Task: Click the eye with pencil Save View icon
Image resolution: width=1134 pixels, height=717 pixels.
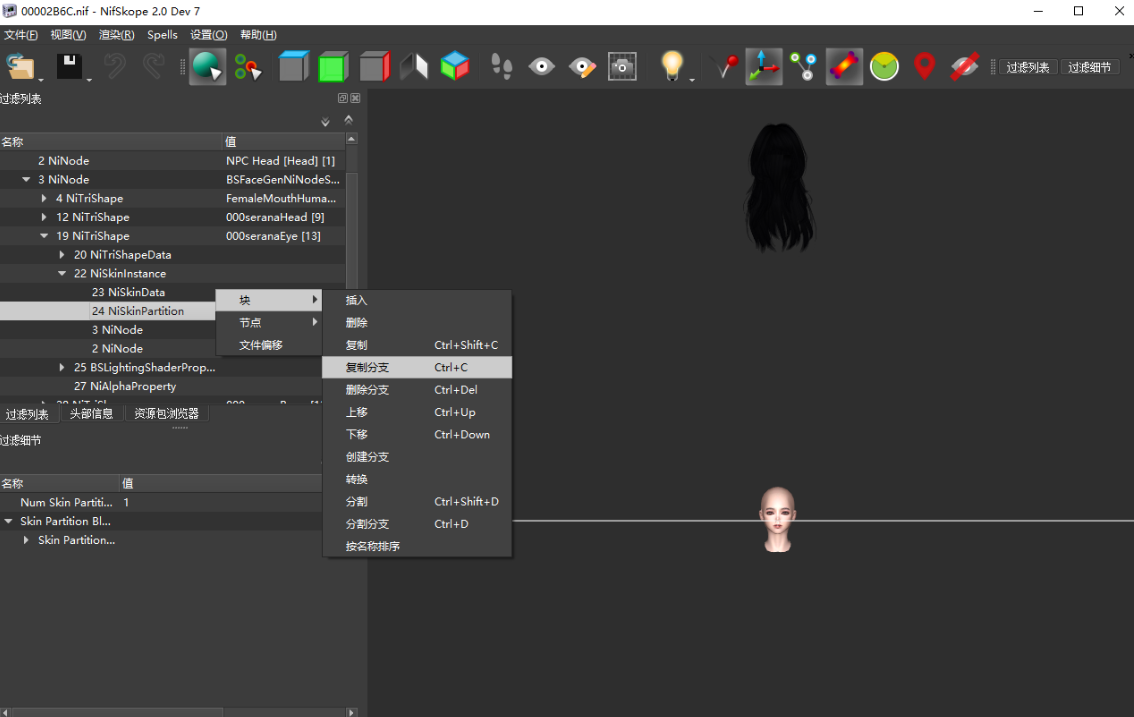Action: pos(582,67)
